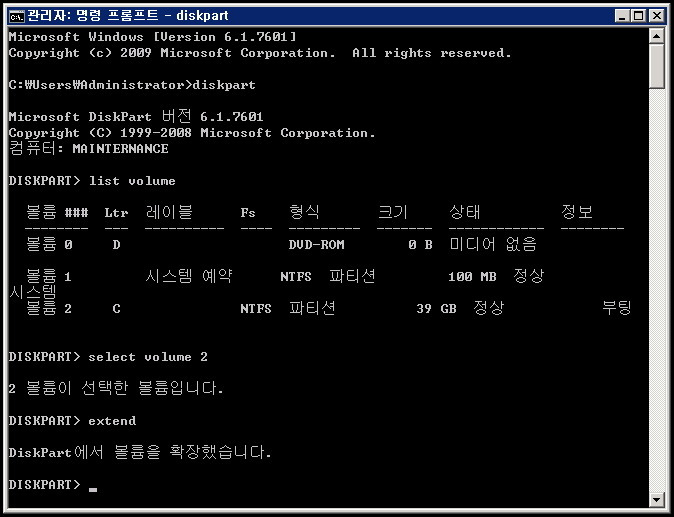Click the computer name 'MAINTERNANCE'

click(120, 149)
